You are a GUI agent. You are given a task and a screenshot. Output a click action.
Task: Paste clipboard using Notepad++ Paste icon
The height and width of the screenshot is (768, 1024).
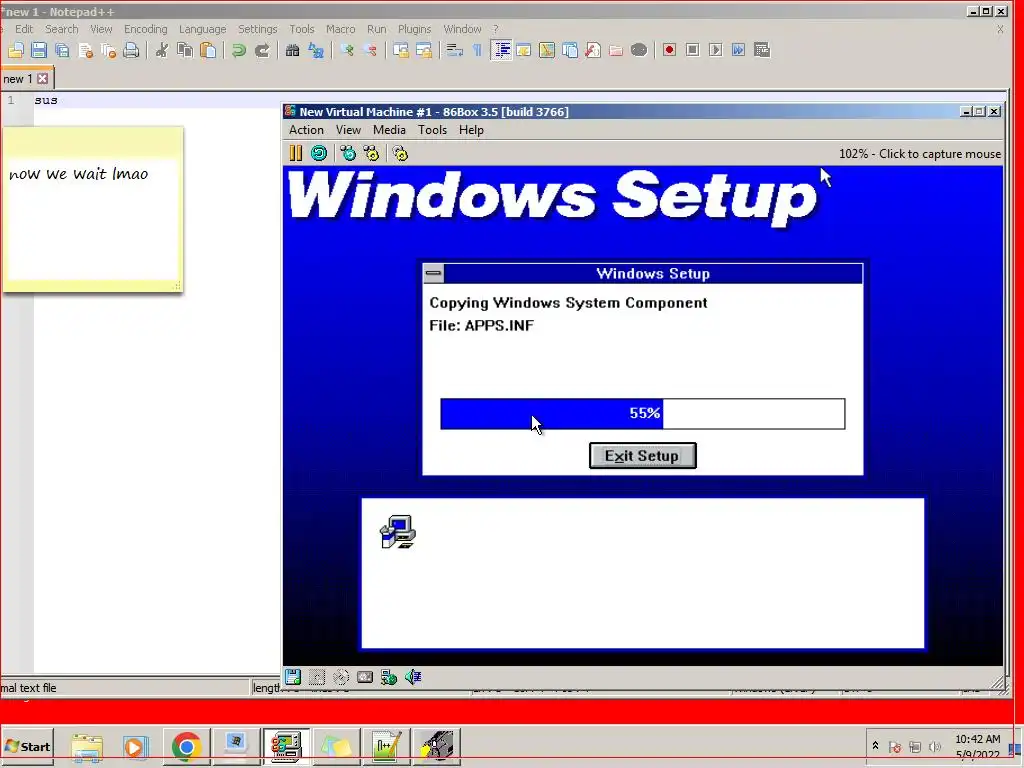click(x=208, y=50)
